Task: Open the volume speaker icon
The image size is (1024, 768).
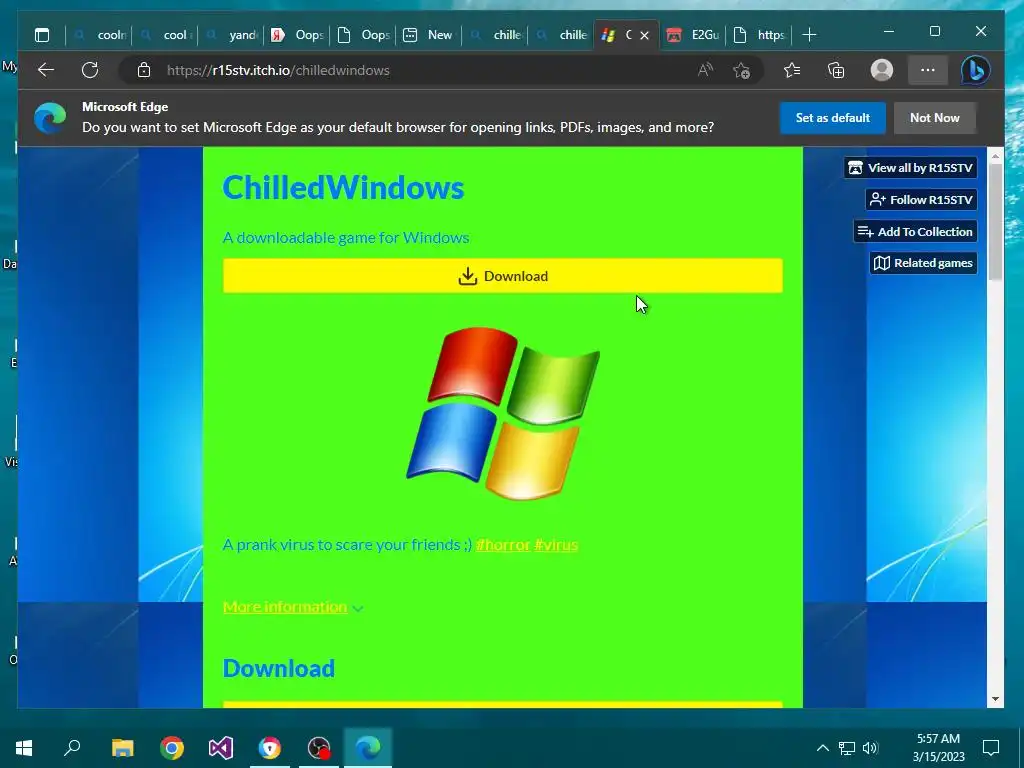Action: (870, 748)
